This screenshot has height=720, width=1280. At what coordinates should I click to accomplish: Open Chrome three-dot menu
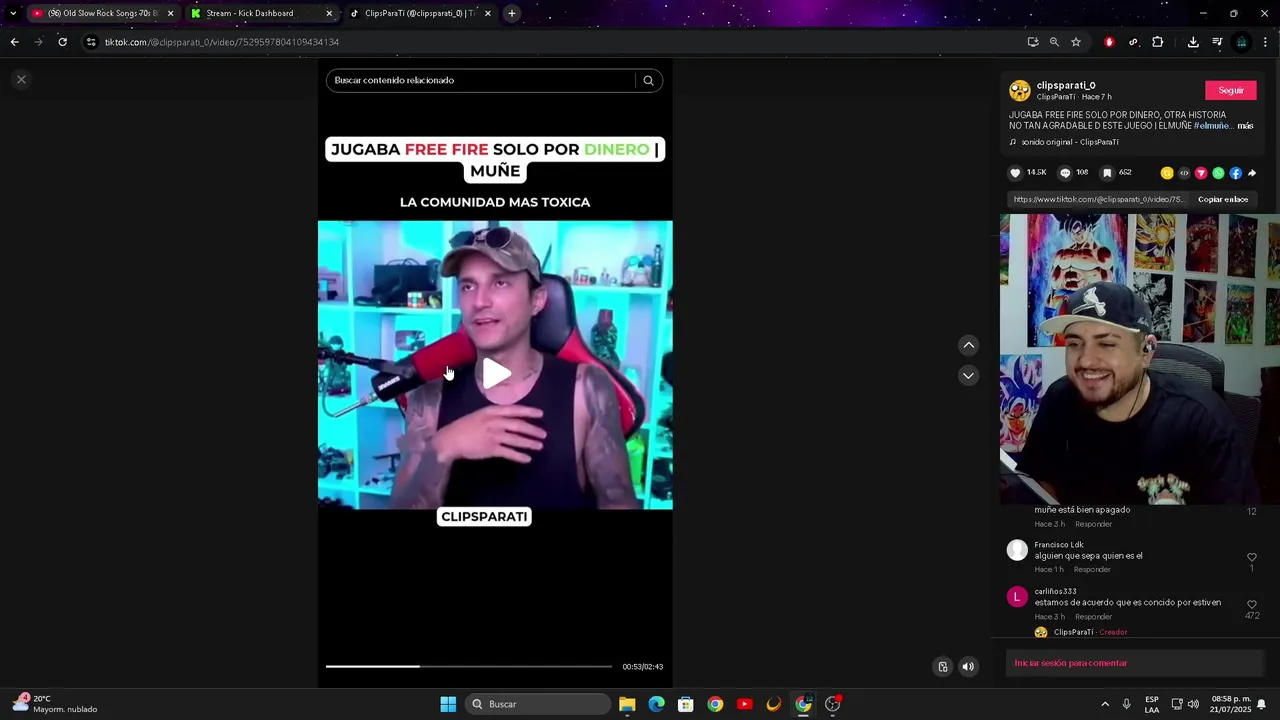coord(1265,42)
